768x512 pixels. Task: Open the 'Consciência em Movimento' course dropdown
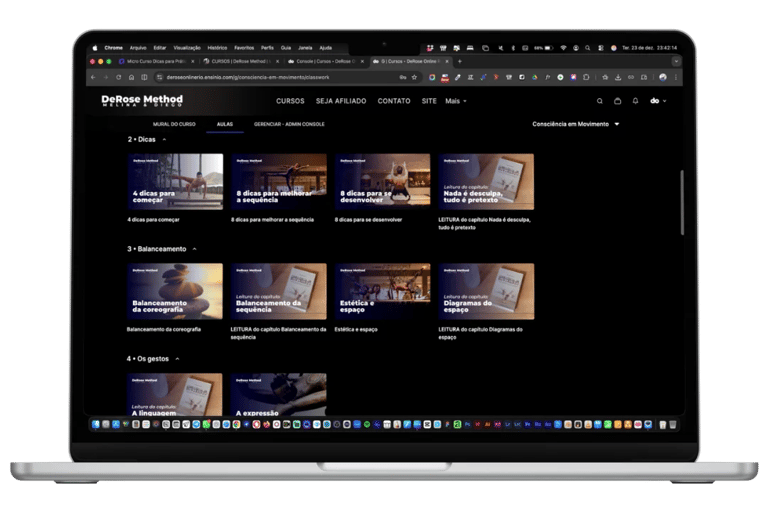(x=576, y=124)
